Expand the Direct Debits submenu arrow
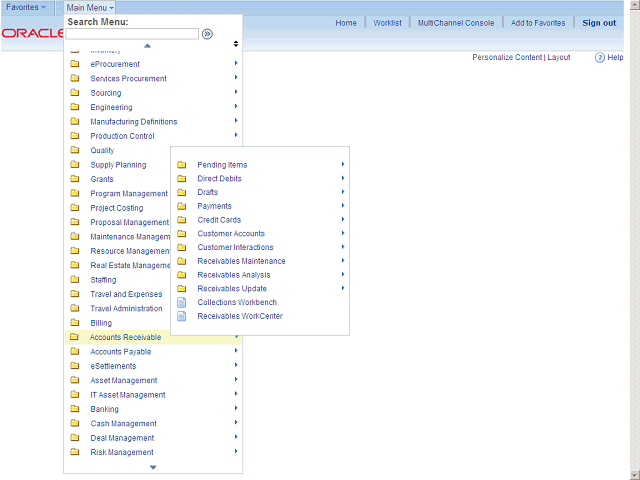640x480 pixels. pyautogui.click(x=342, y=178)
